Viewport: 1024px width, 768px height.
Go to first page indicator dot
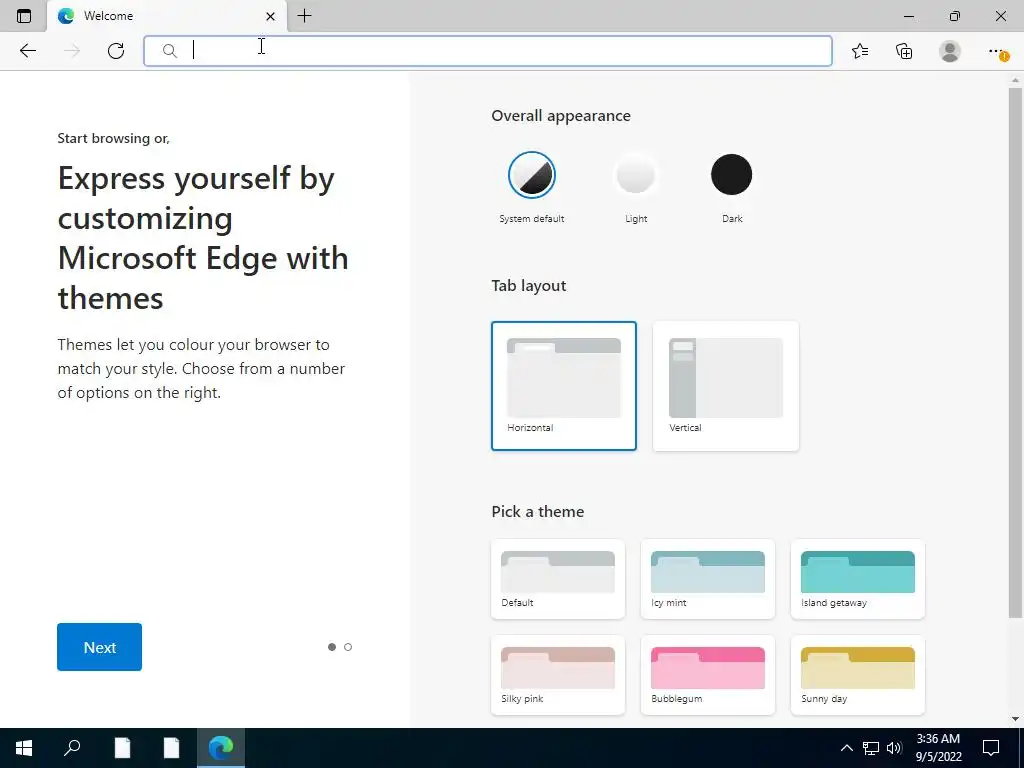point(332,647)
